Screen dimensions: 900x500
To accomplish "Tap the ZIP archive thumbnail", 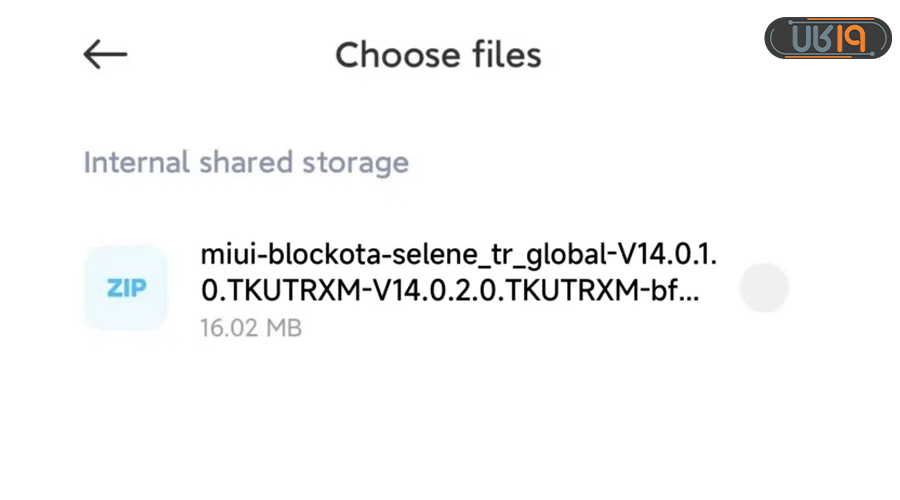I will (x=126, y=288).
